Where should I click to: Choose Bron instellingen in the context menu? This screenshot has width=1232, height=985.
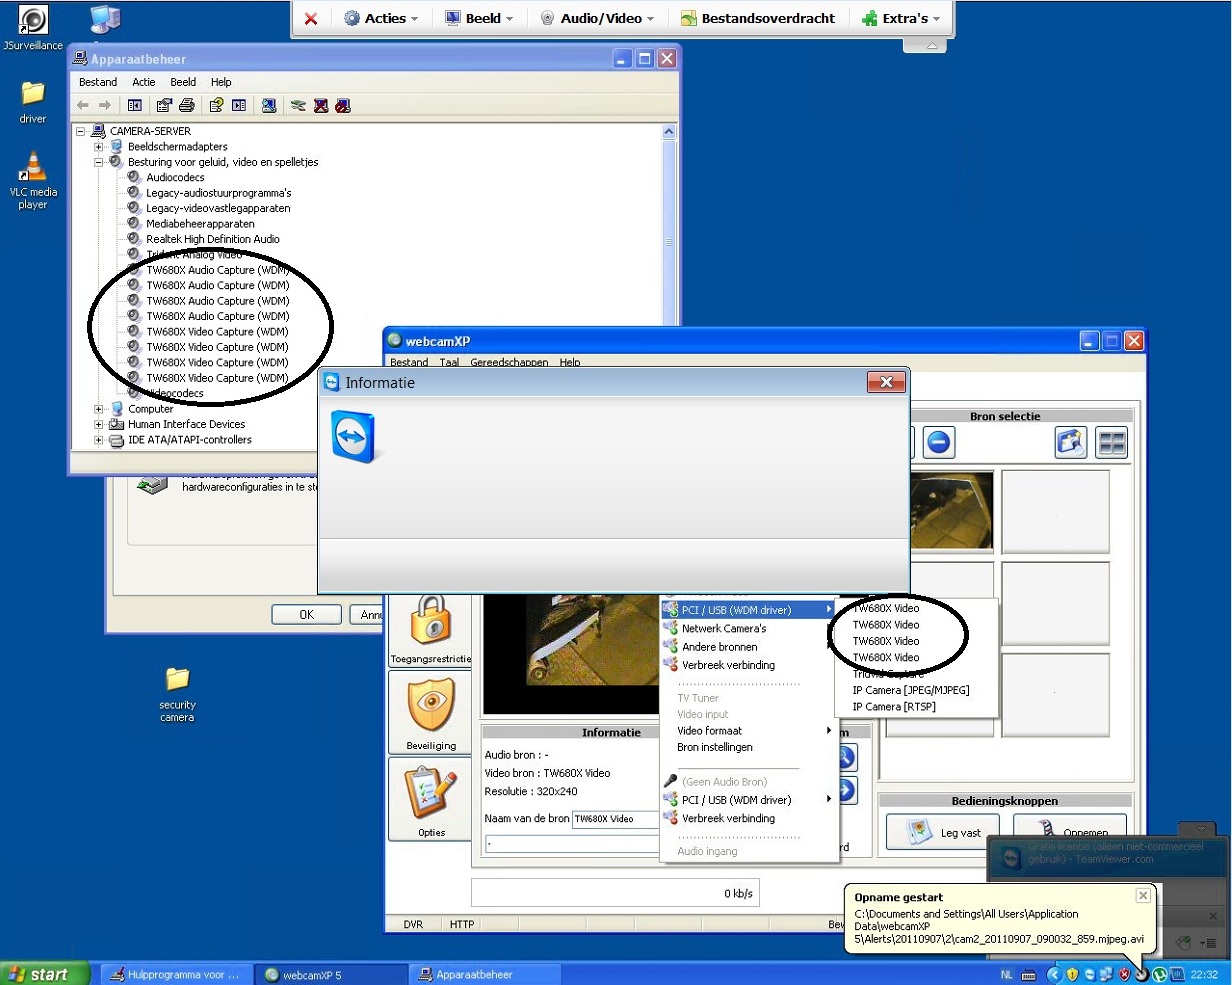pos(749,748)
